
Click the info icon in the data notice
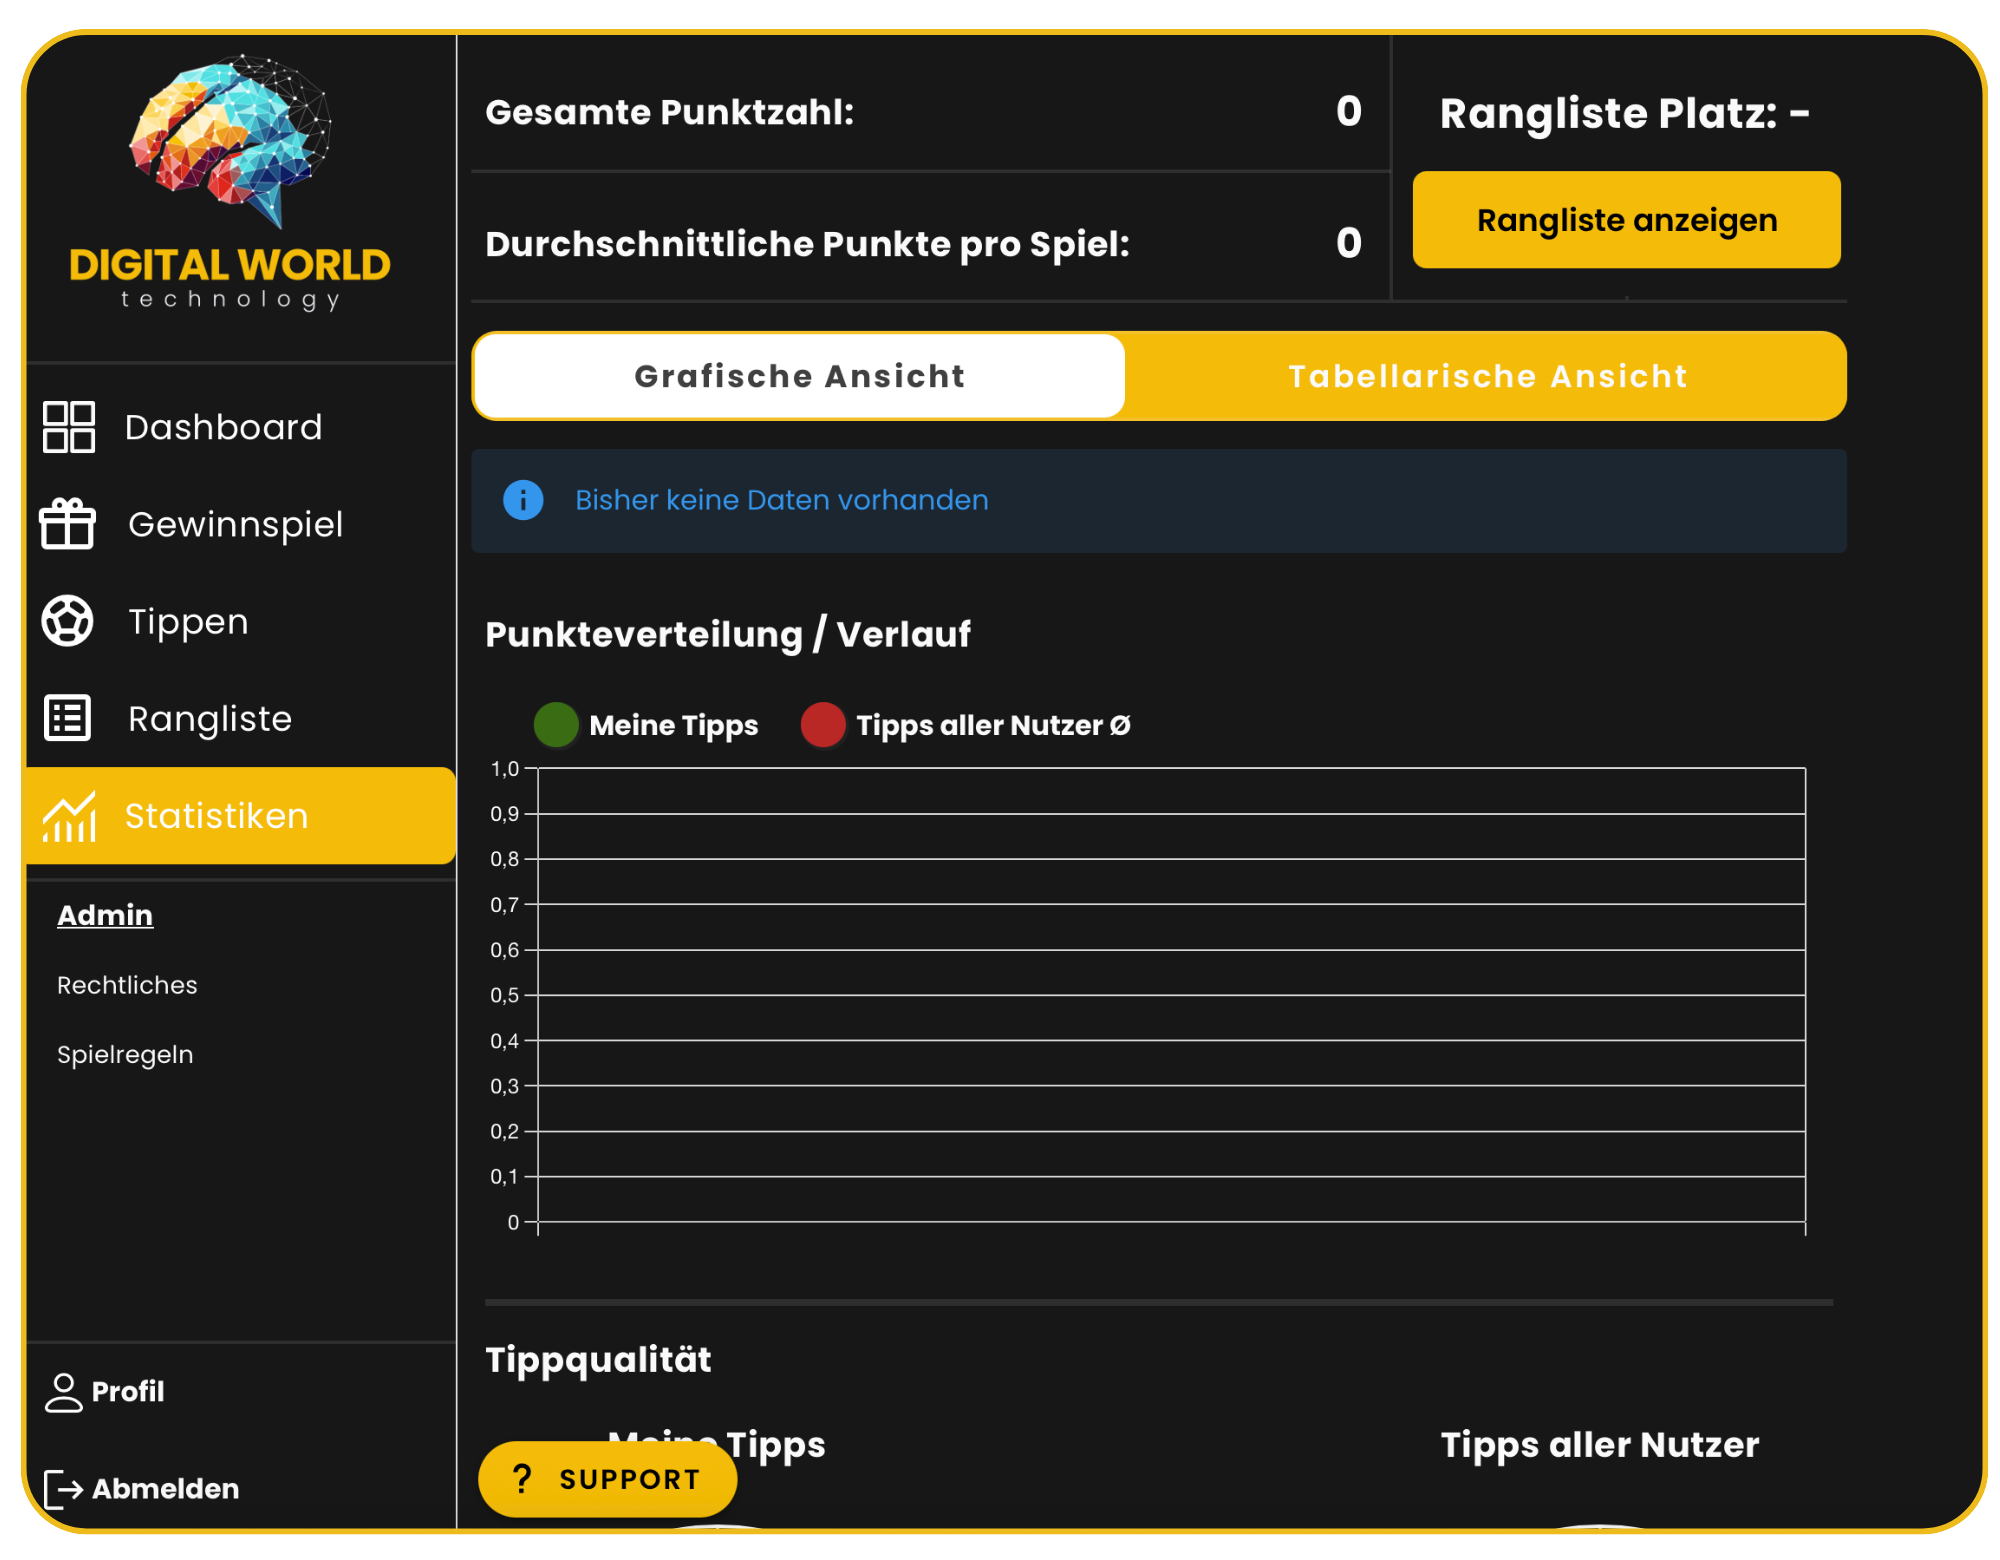click(522, 500)
